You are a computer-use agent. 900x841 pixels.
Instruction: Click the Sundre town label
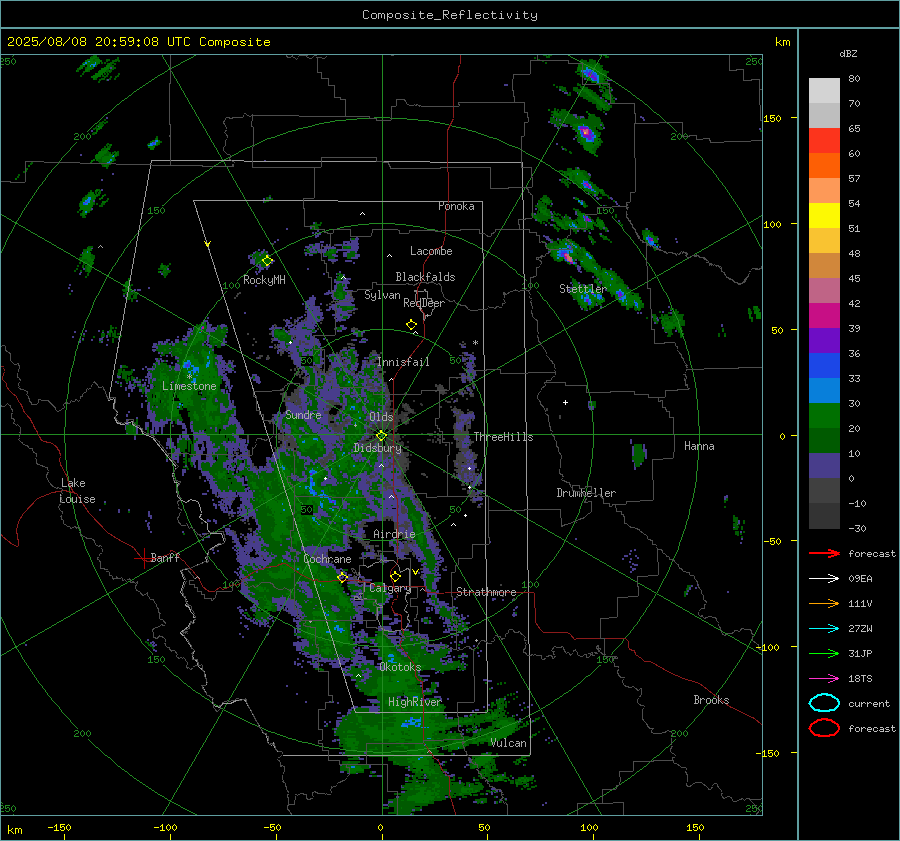click(303, 414)
